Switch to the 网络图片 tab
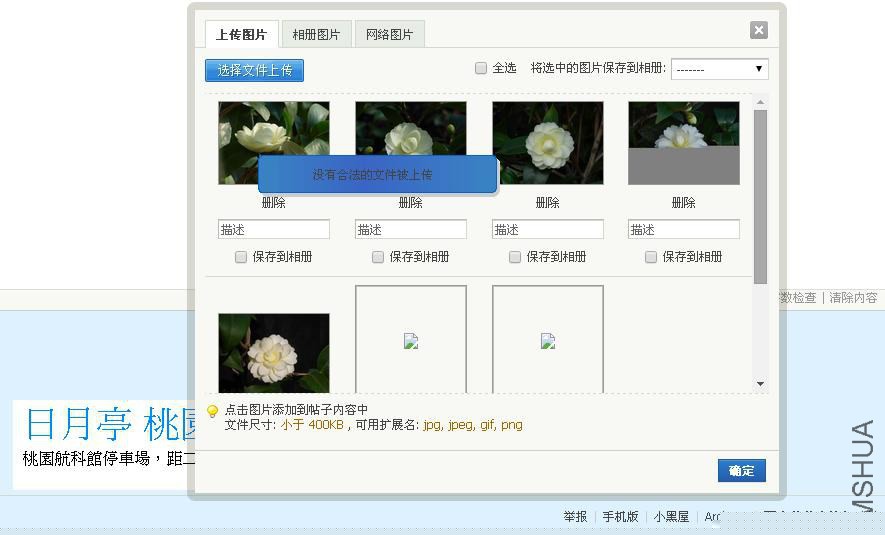This screenshot has height=535, width=885. (x=389, y=34)
